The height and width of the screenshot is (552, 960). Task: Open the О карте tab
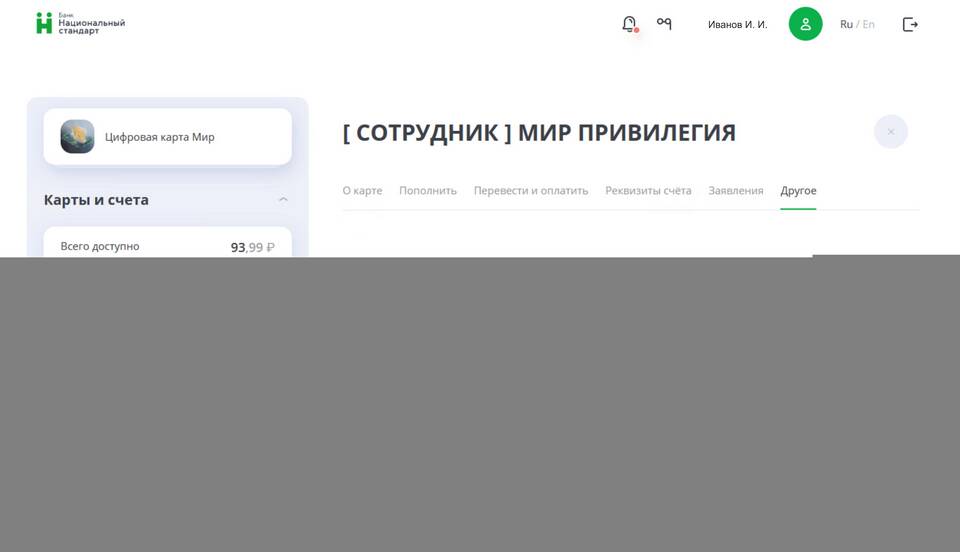pos(362,191)
